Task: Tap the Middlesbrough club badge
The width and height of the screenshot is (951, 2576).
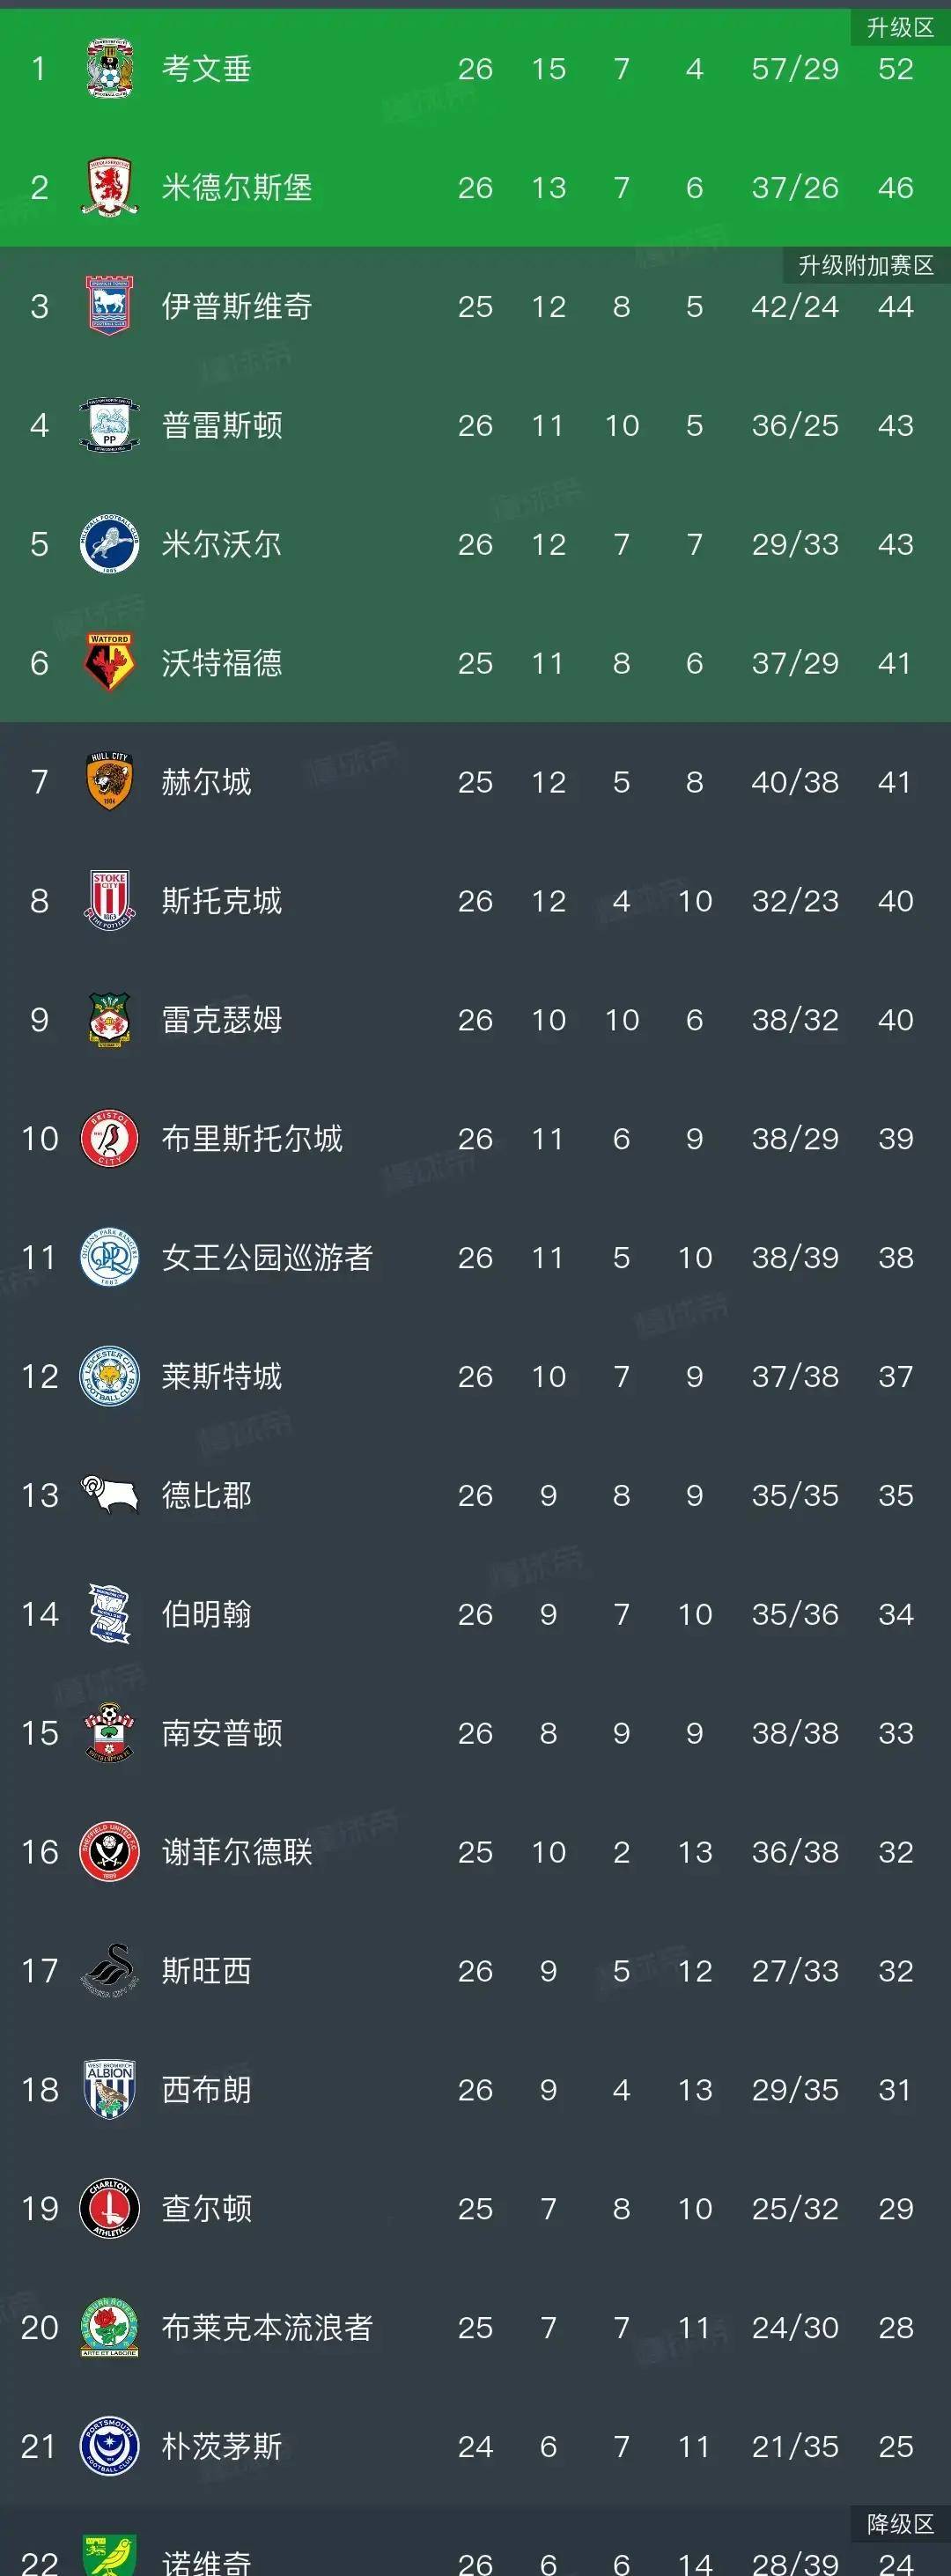Action: (109, 187)
